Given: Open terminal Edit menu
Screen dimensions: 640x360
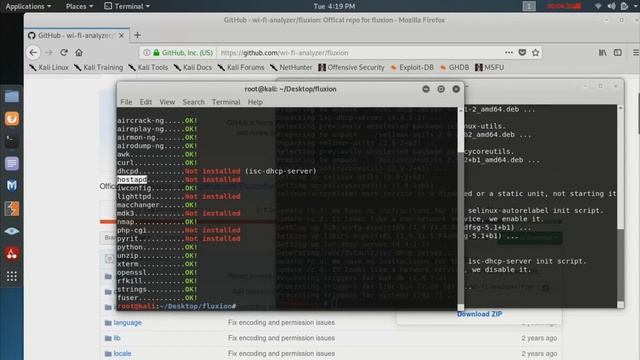Looking at the screenshot, I should [145, 102].
